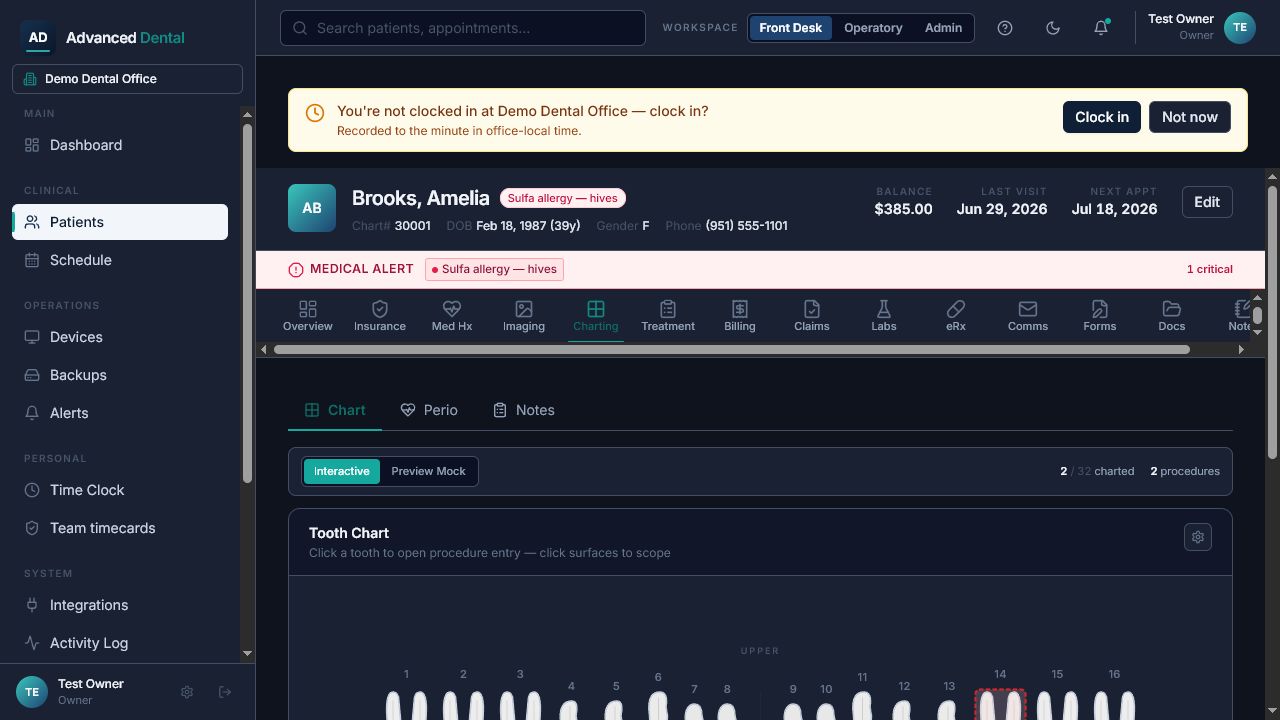The width and height of the screenshot is (1280, 720).
Task: Click sidebar scroll up arrow
Action: point(247,114)
